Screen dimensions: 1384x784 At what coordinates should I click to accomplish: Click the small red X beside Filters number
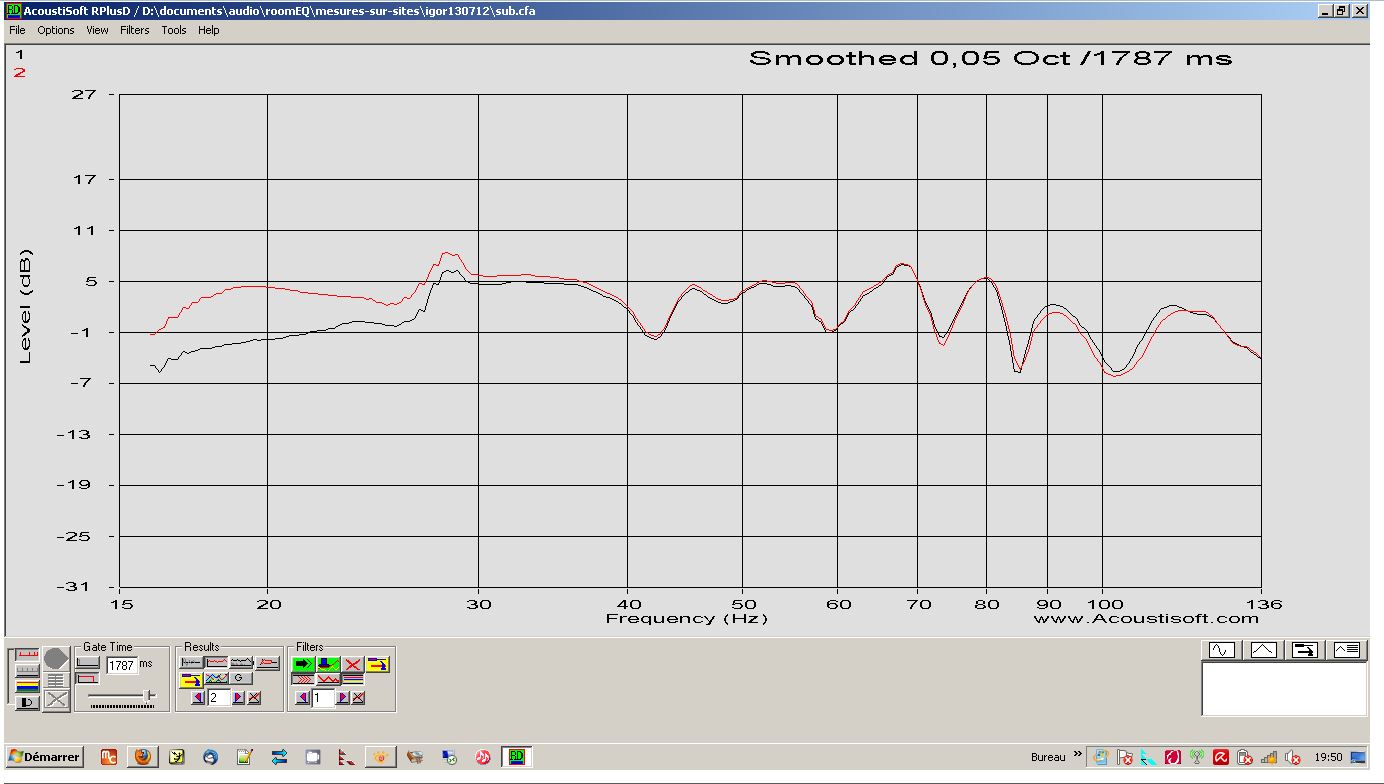(x=358, y=698)
